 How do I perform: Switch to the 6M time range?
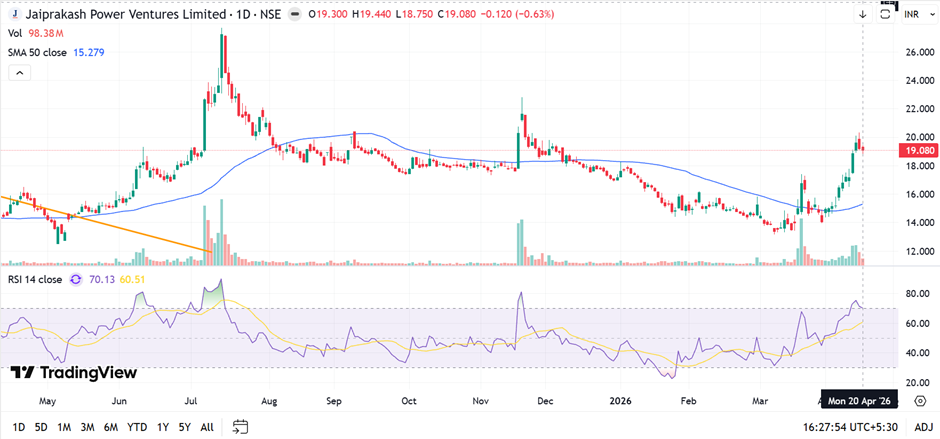(111, 426)
